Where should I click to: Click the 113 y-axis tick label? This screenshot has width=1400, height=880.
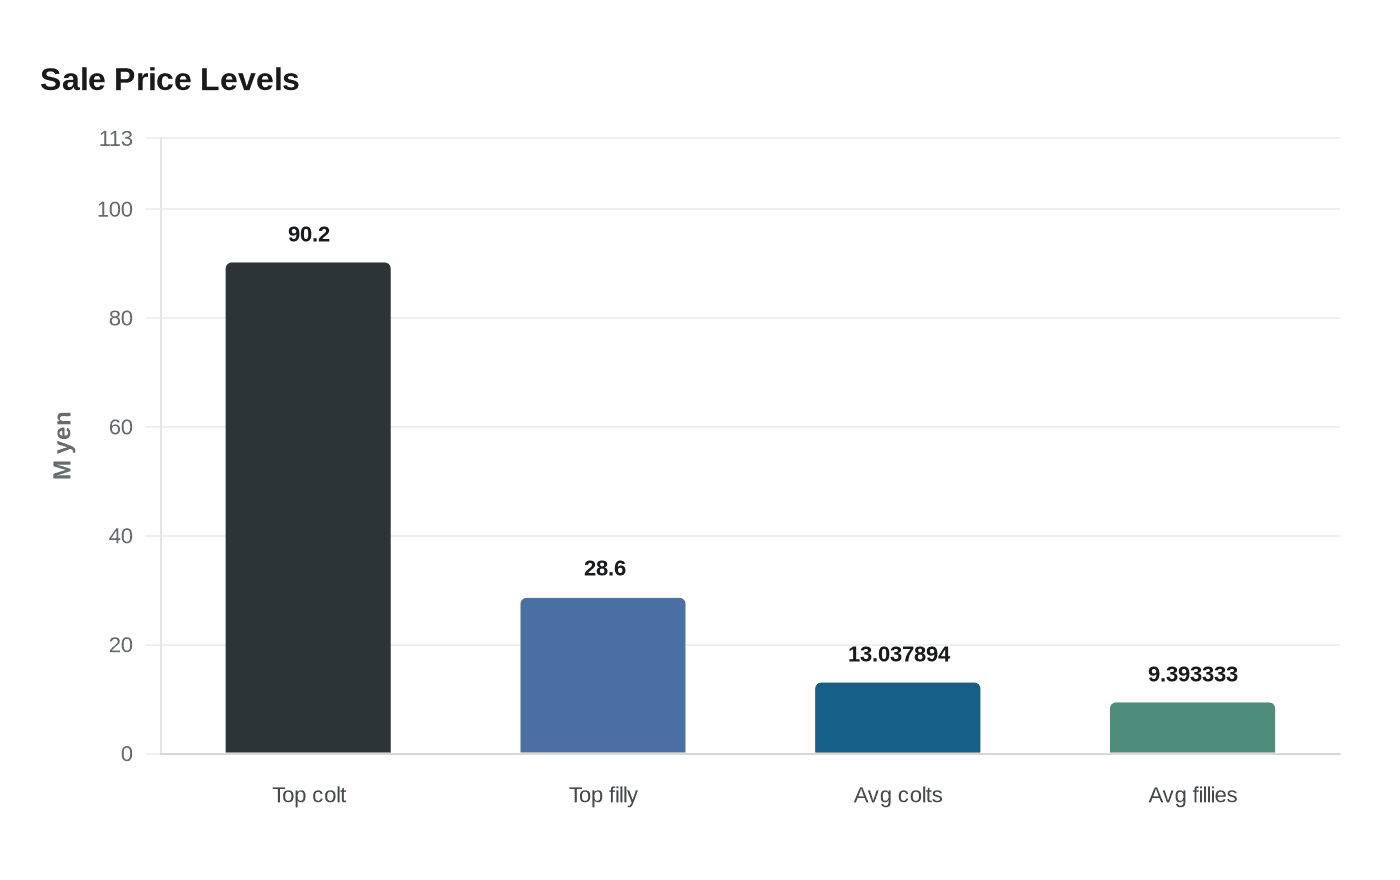coord(116,139)
